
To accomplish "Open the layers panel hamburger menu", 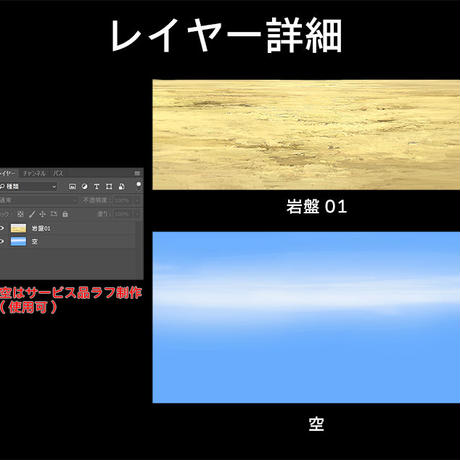I will [x=137, y=173].
